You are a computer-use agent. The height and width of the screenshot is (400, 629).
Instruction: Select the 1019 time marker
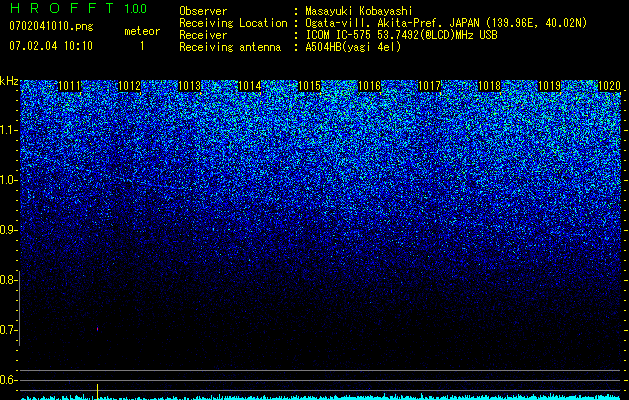point(550,86)
